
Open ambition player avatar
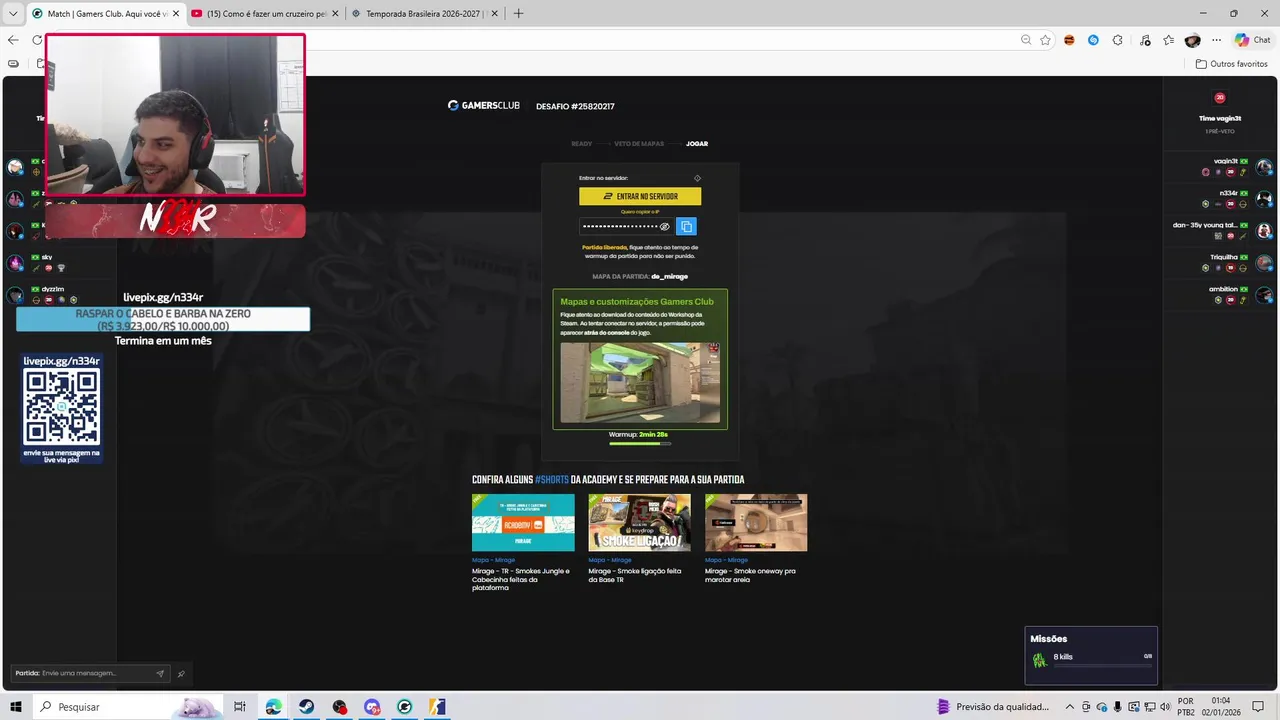pos(1264,294)
